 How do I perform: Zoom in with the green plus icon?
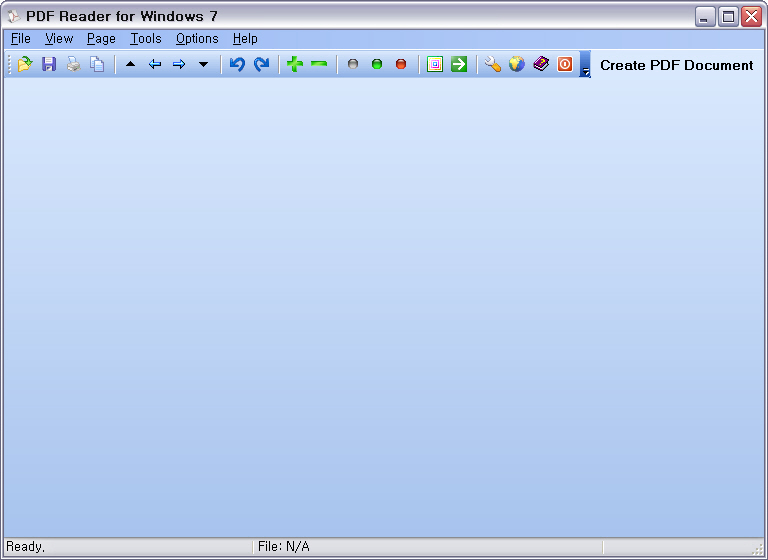point(295,64)
